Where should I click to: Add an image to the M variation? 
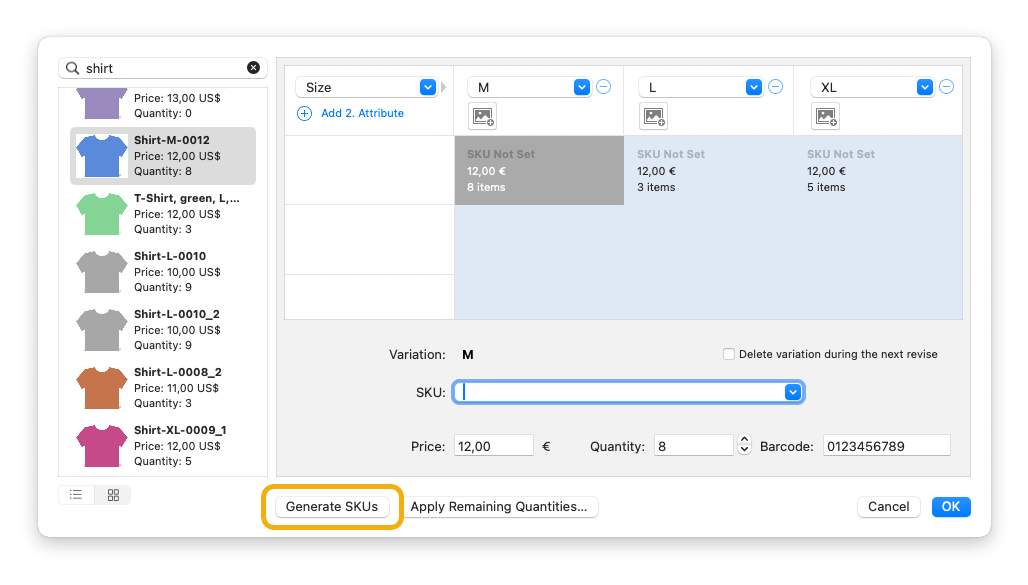coord(482,116)
